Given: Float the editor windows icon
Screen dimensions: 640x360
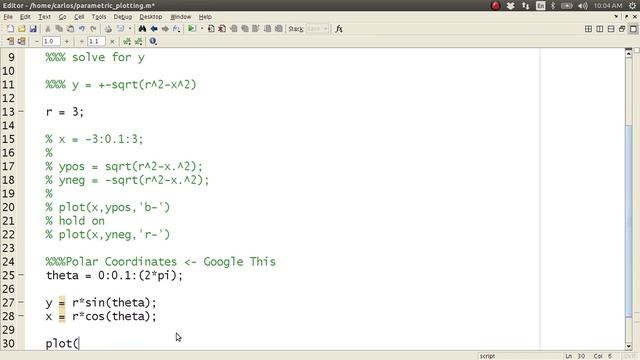Looking at the screenshot, I should click(x=622, y=29).
